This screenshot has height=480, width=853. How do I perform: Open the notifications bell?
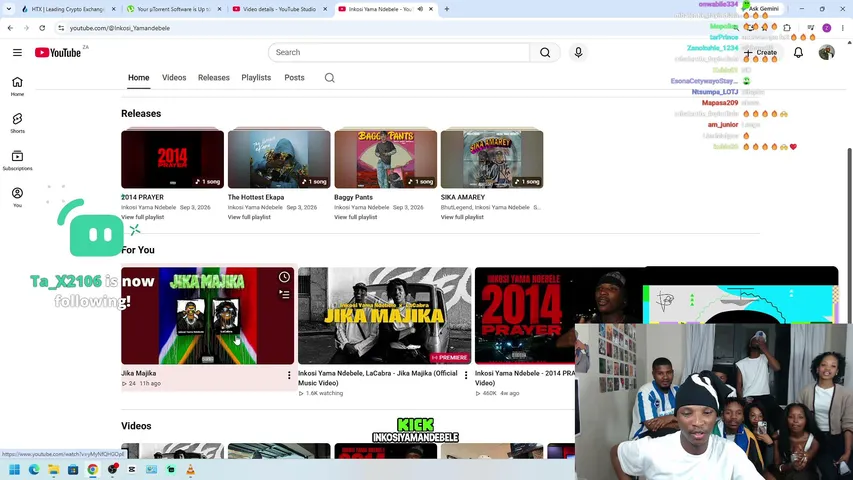click(798, 52)
